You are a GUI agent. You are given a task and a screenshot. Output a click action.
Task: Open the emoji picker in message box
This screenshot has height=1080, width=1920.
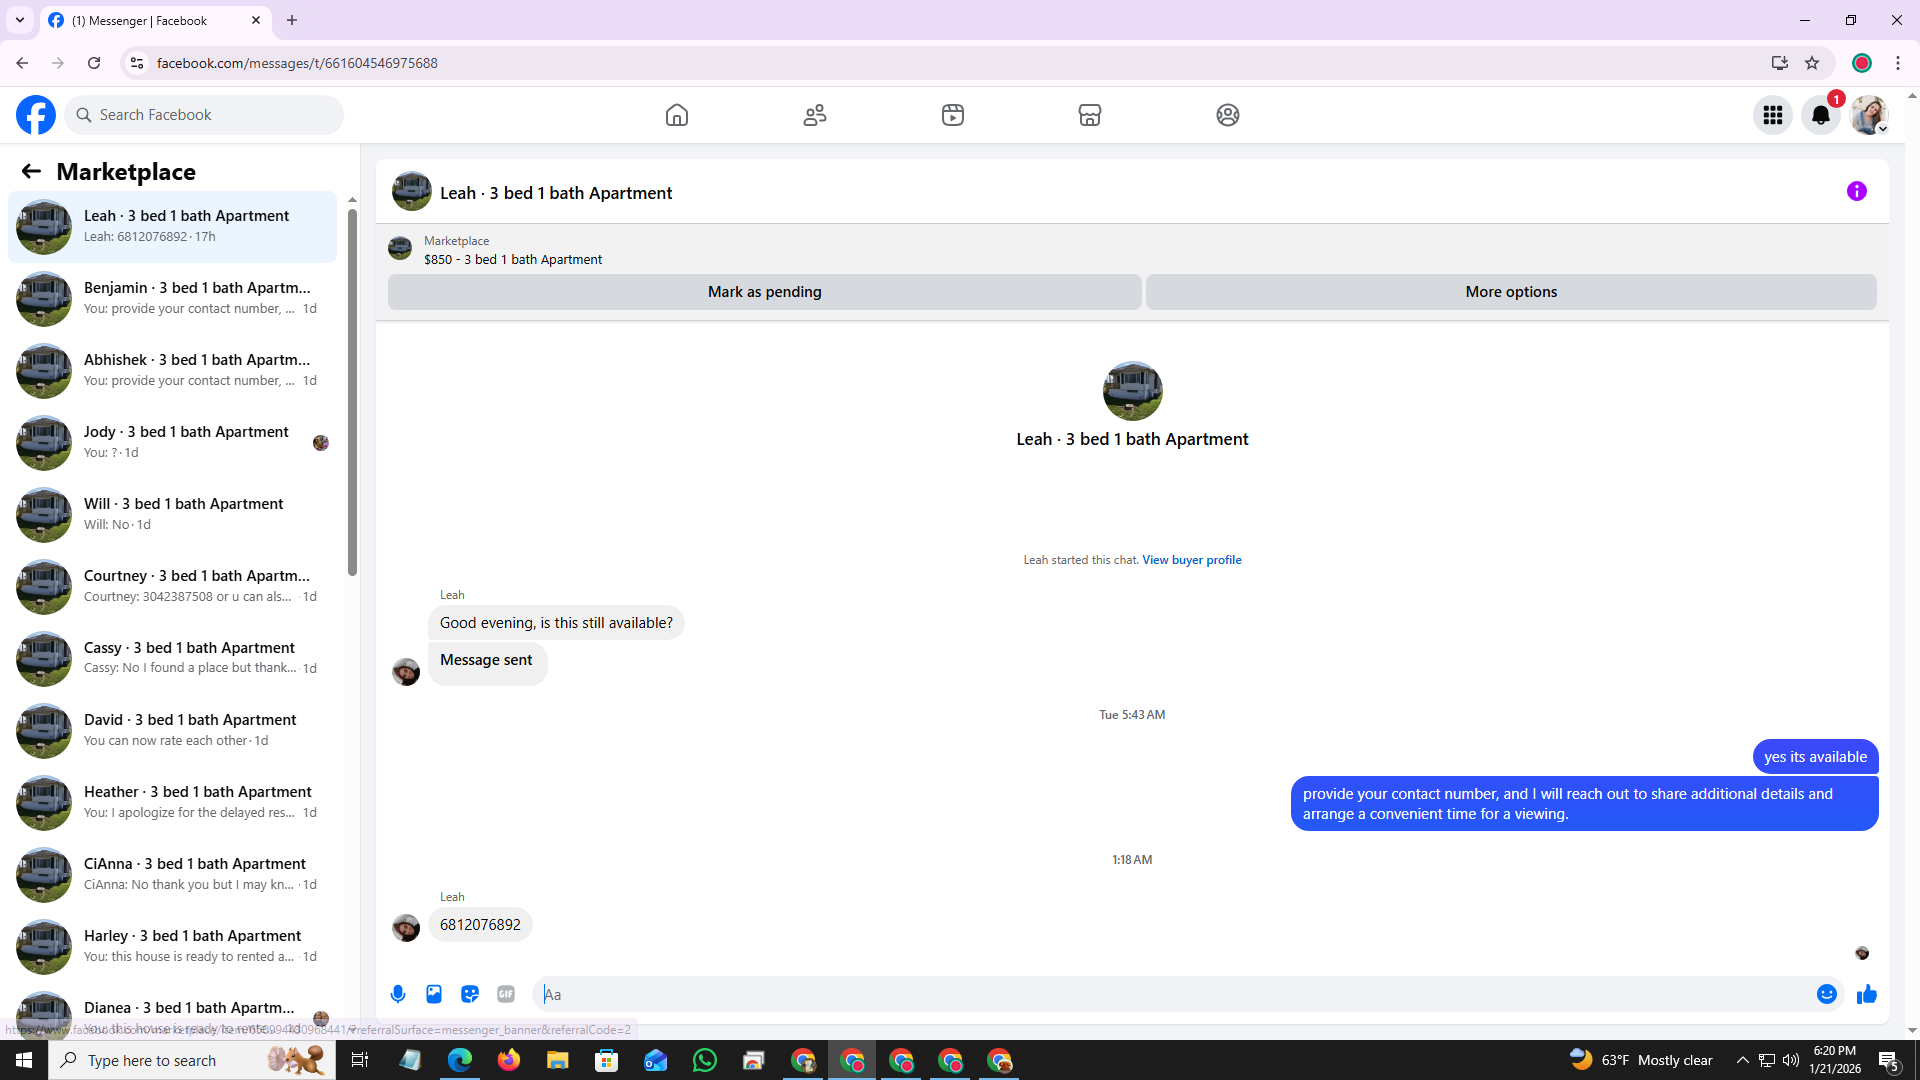(x=1826, y=994)
